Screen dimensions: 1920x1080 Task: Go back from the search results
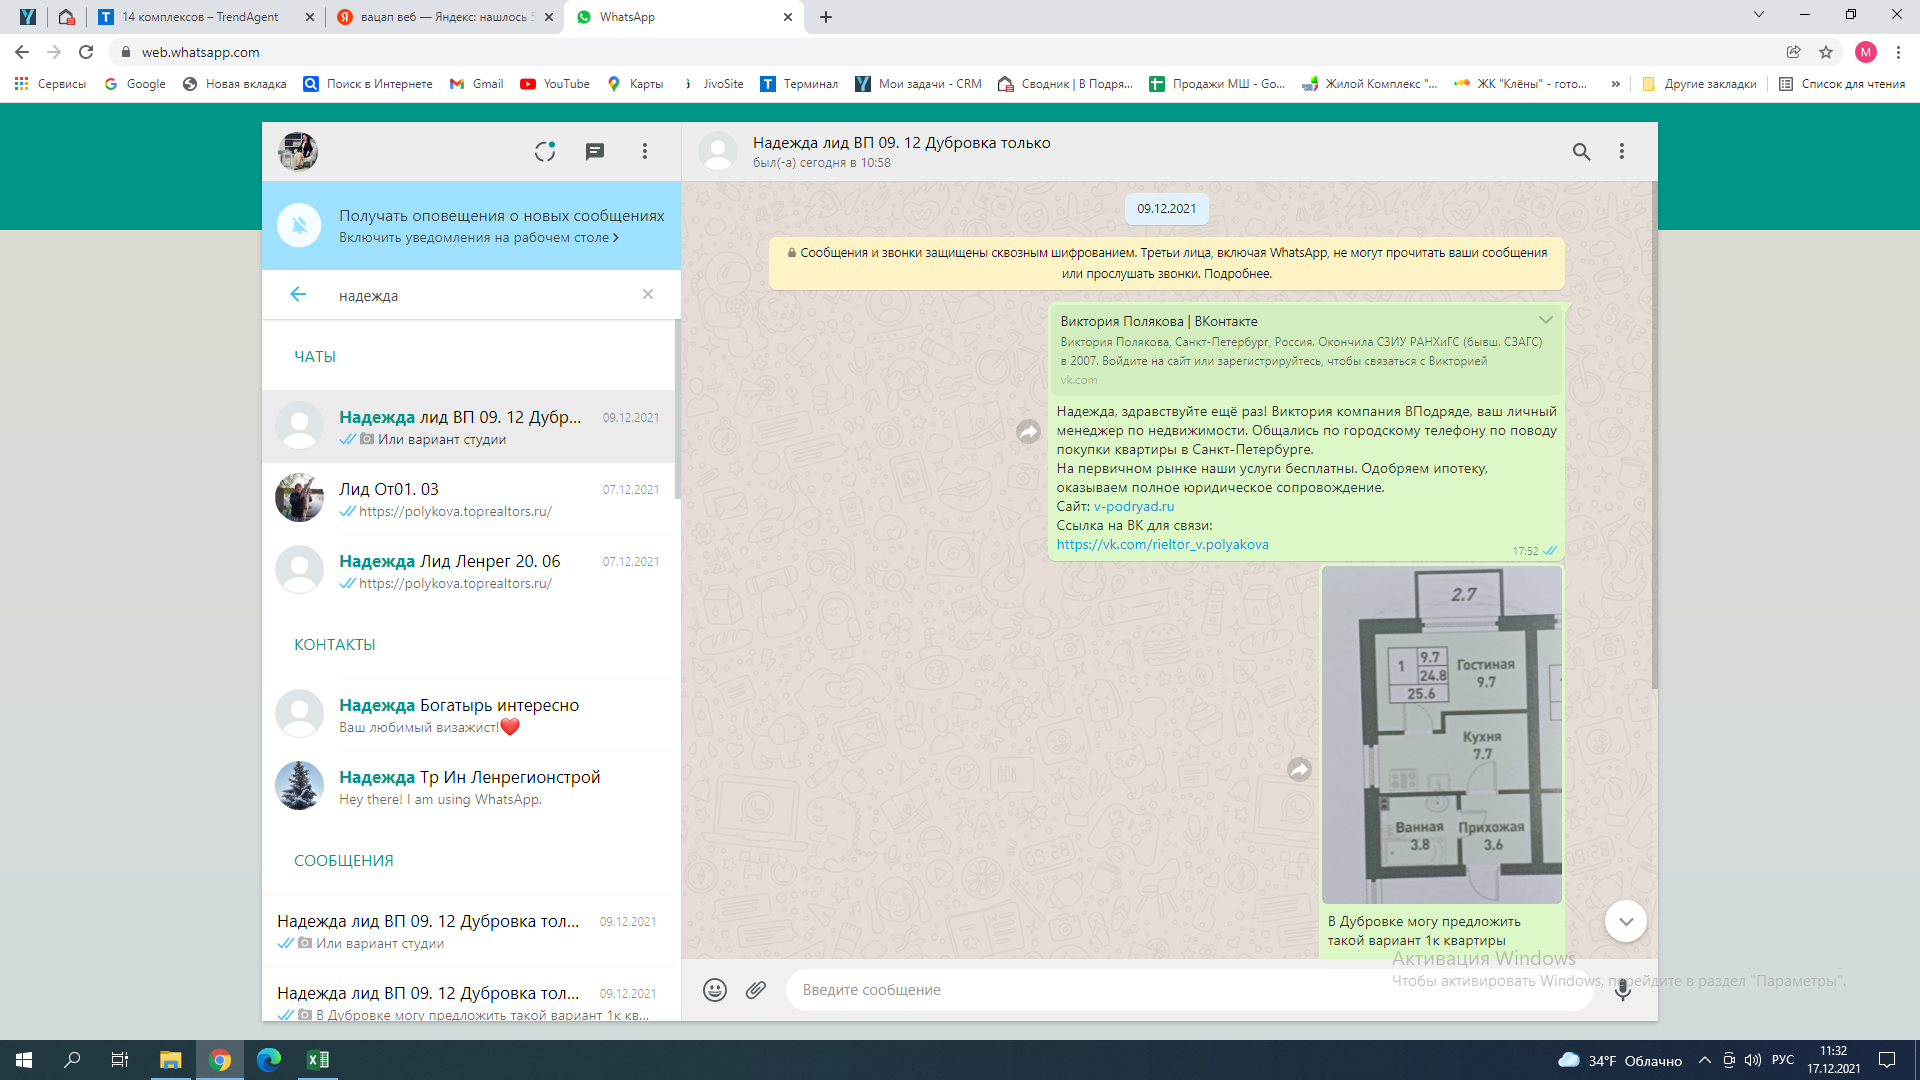298,294
